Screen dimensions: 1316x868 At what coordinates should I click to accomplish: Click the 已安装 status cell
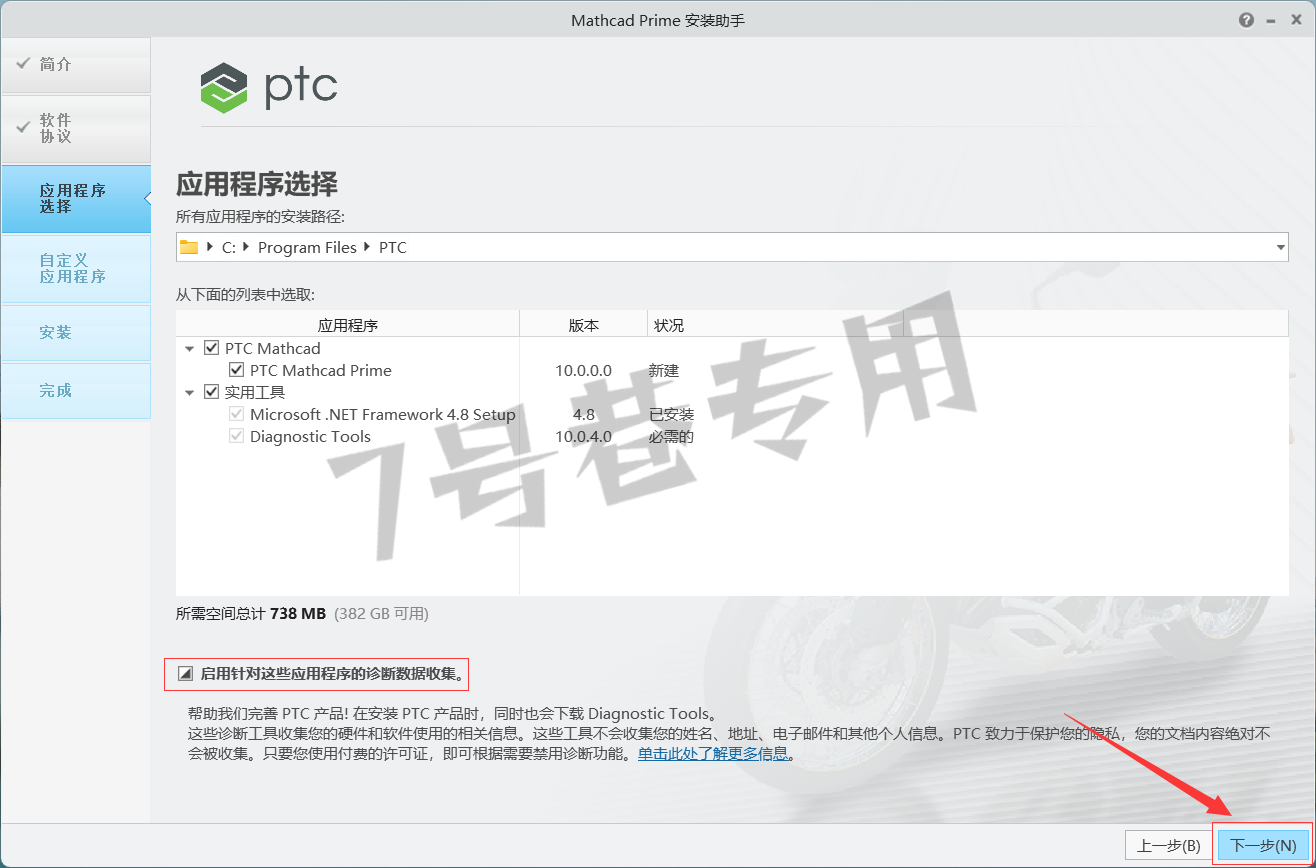[x=672, y=414]
